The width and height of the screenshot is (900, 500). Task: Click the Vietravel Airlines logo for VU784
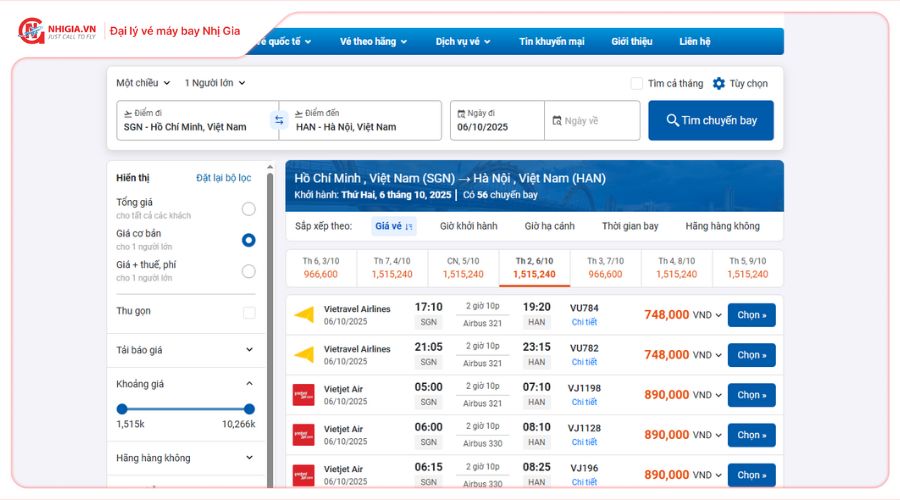pyautogui.click(x=304, y=315)
